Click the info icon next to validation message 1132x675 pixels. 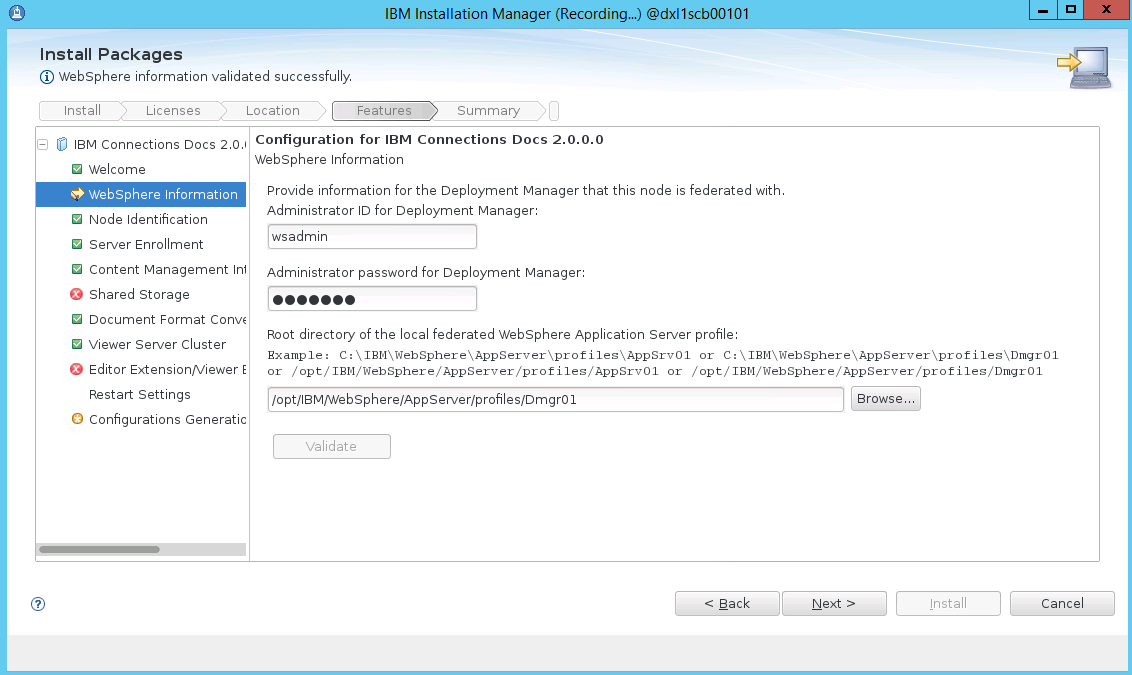(x=46, y=77)
